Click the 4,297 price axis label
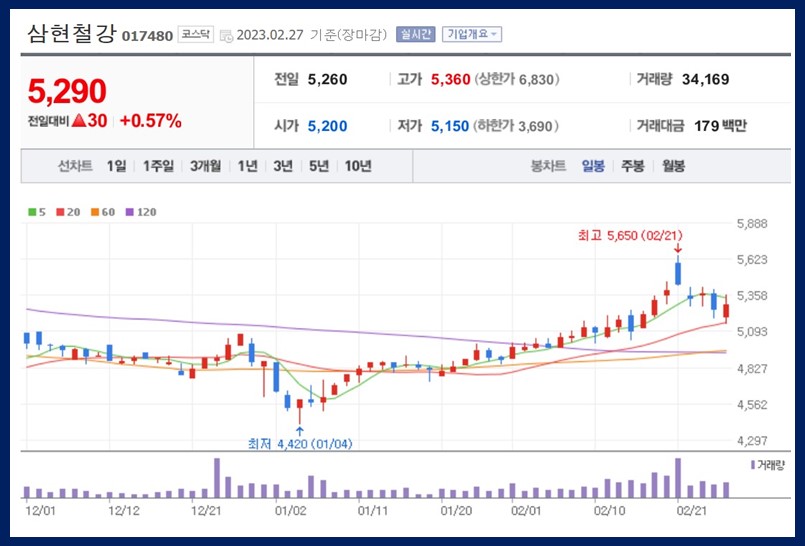The height and width of the screenshot is (546, 805). pos(752,441)
